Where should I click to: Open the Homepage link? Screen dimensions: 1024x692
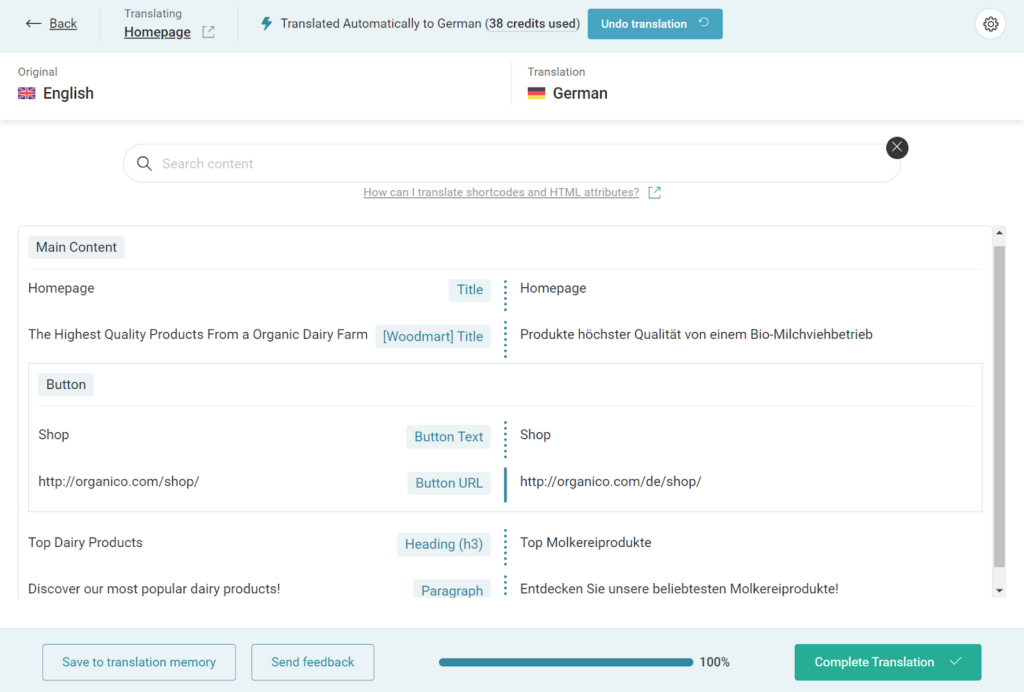pos(157,32)
